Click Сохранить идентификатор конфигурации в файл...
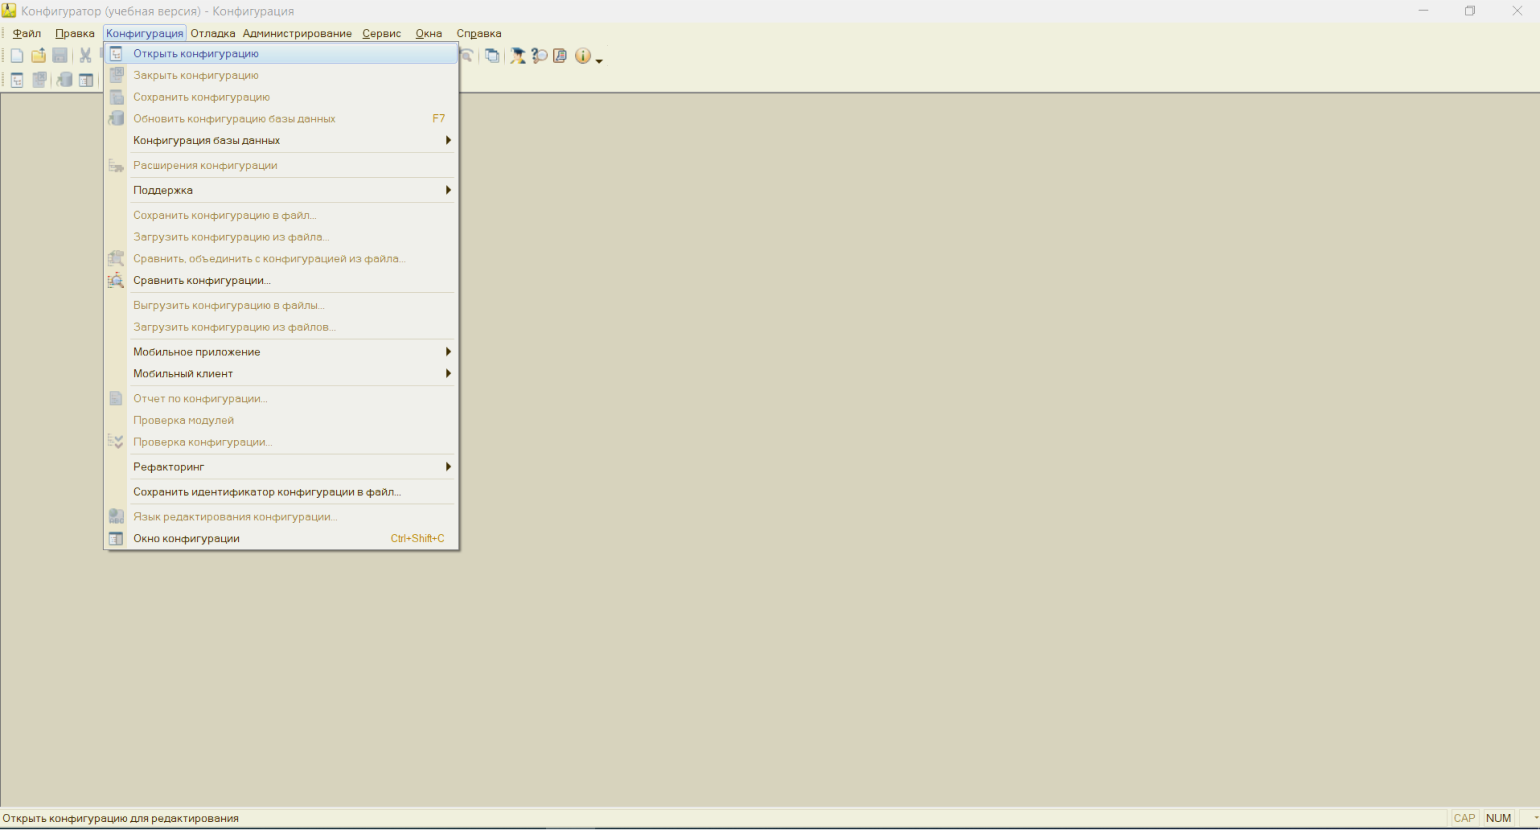1540x830 pixels. click(x=267, y=492)
